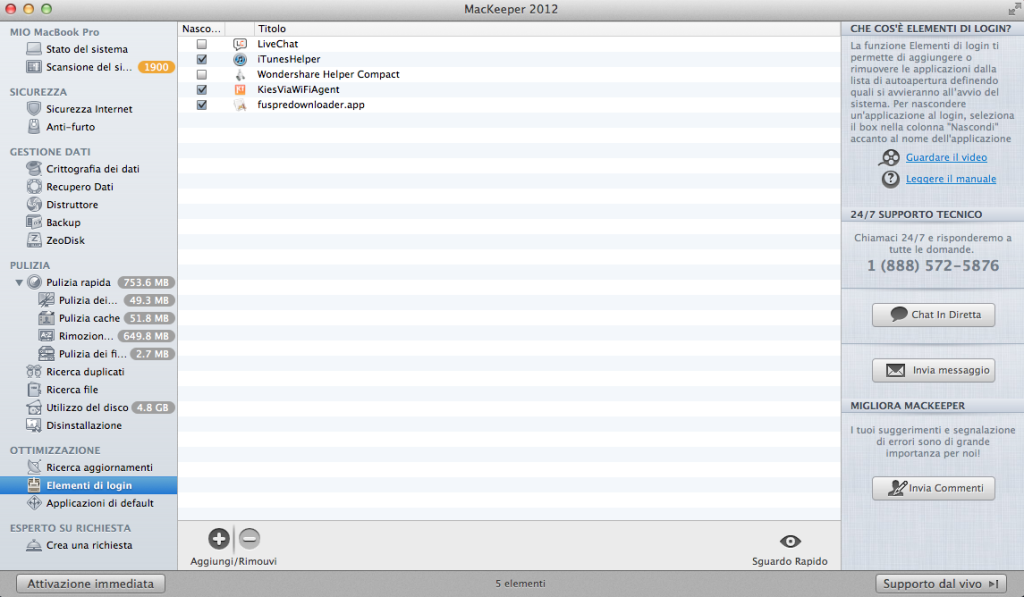This screenshot has height=597, width=1024.
Task: Select the Wondershare Helper Compact row
Action: tap(509, 74)
